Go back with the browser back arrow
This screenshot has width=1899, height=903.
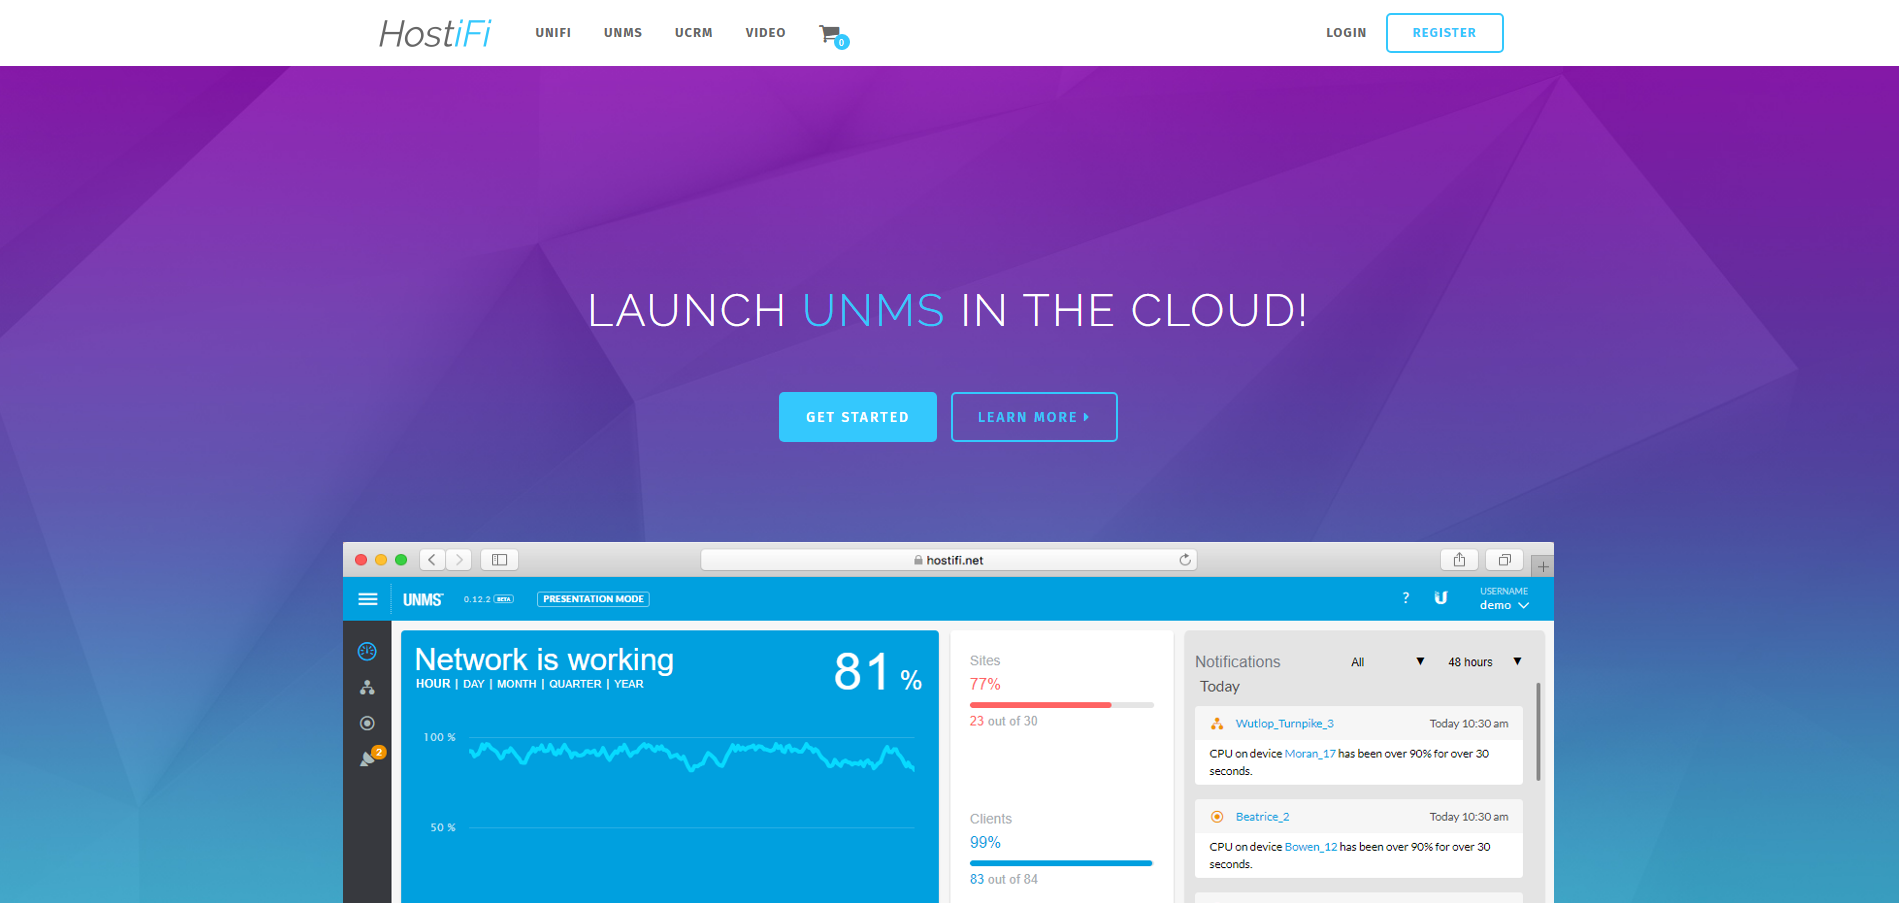[432, 560]
